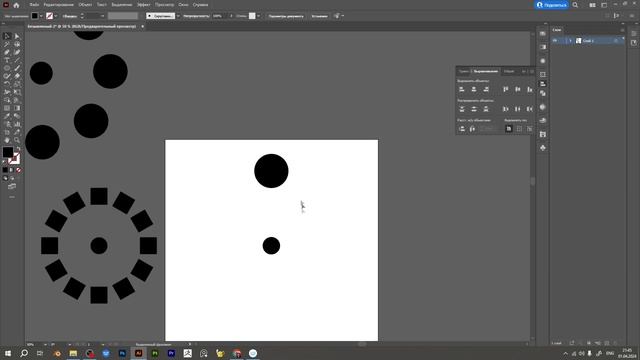Select Align to Key Object option

point(529,129)
